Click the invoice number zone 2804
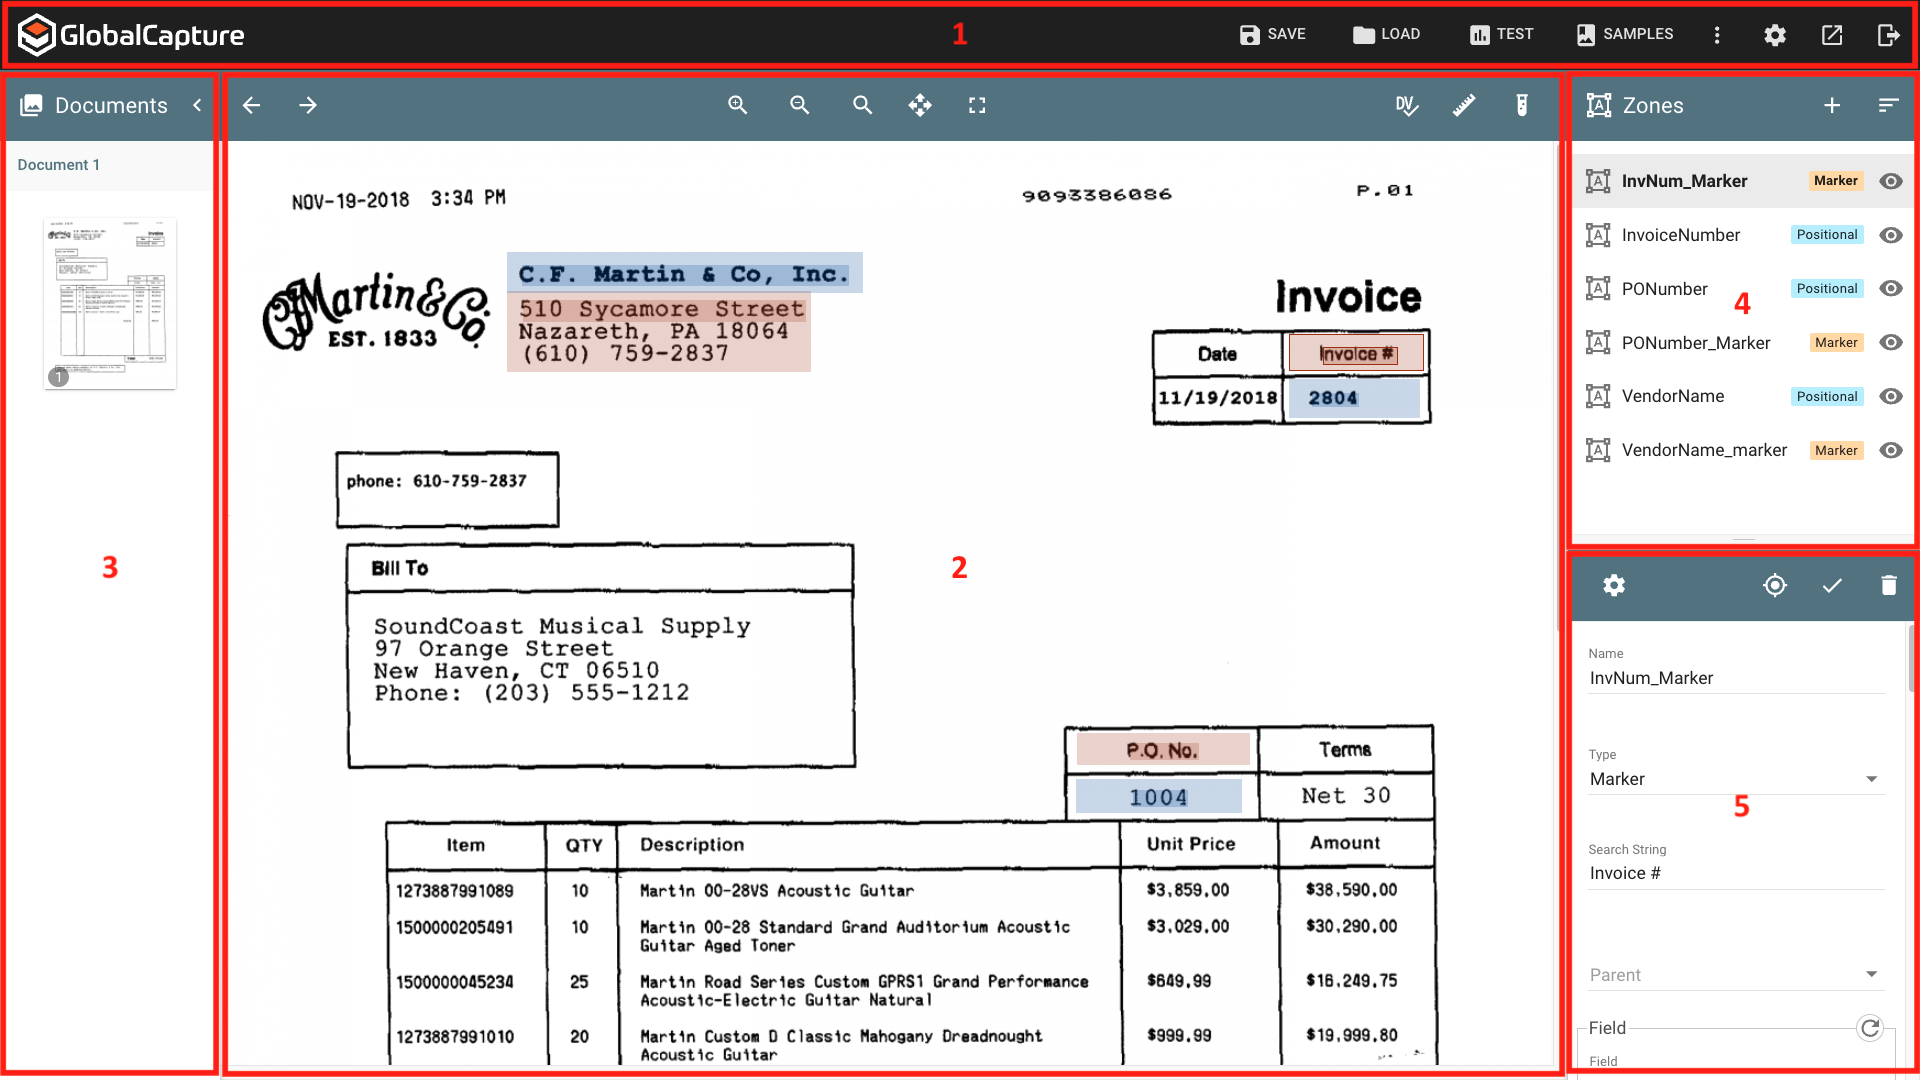This screenshot has width=1920, height=1080. pyautogui.click(x=1354, y=398)
